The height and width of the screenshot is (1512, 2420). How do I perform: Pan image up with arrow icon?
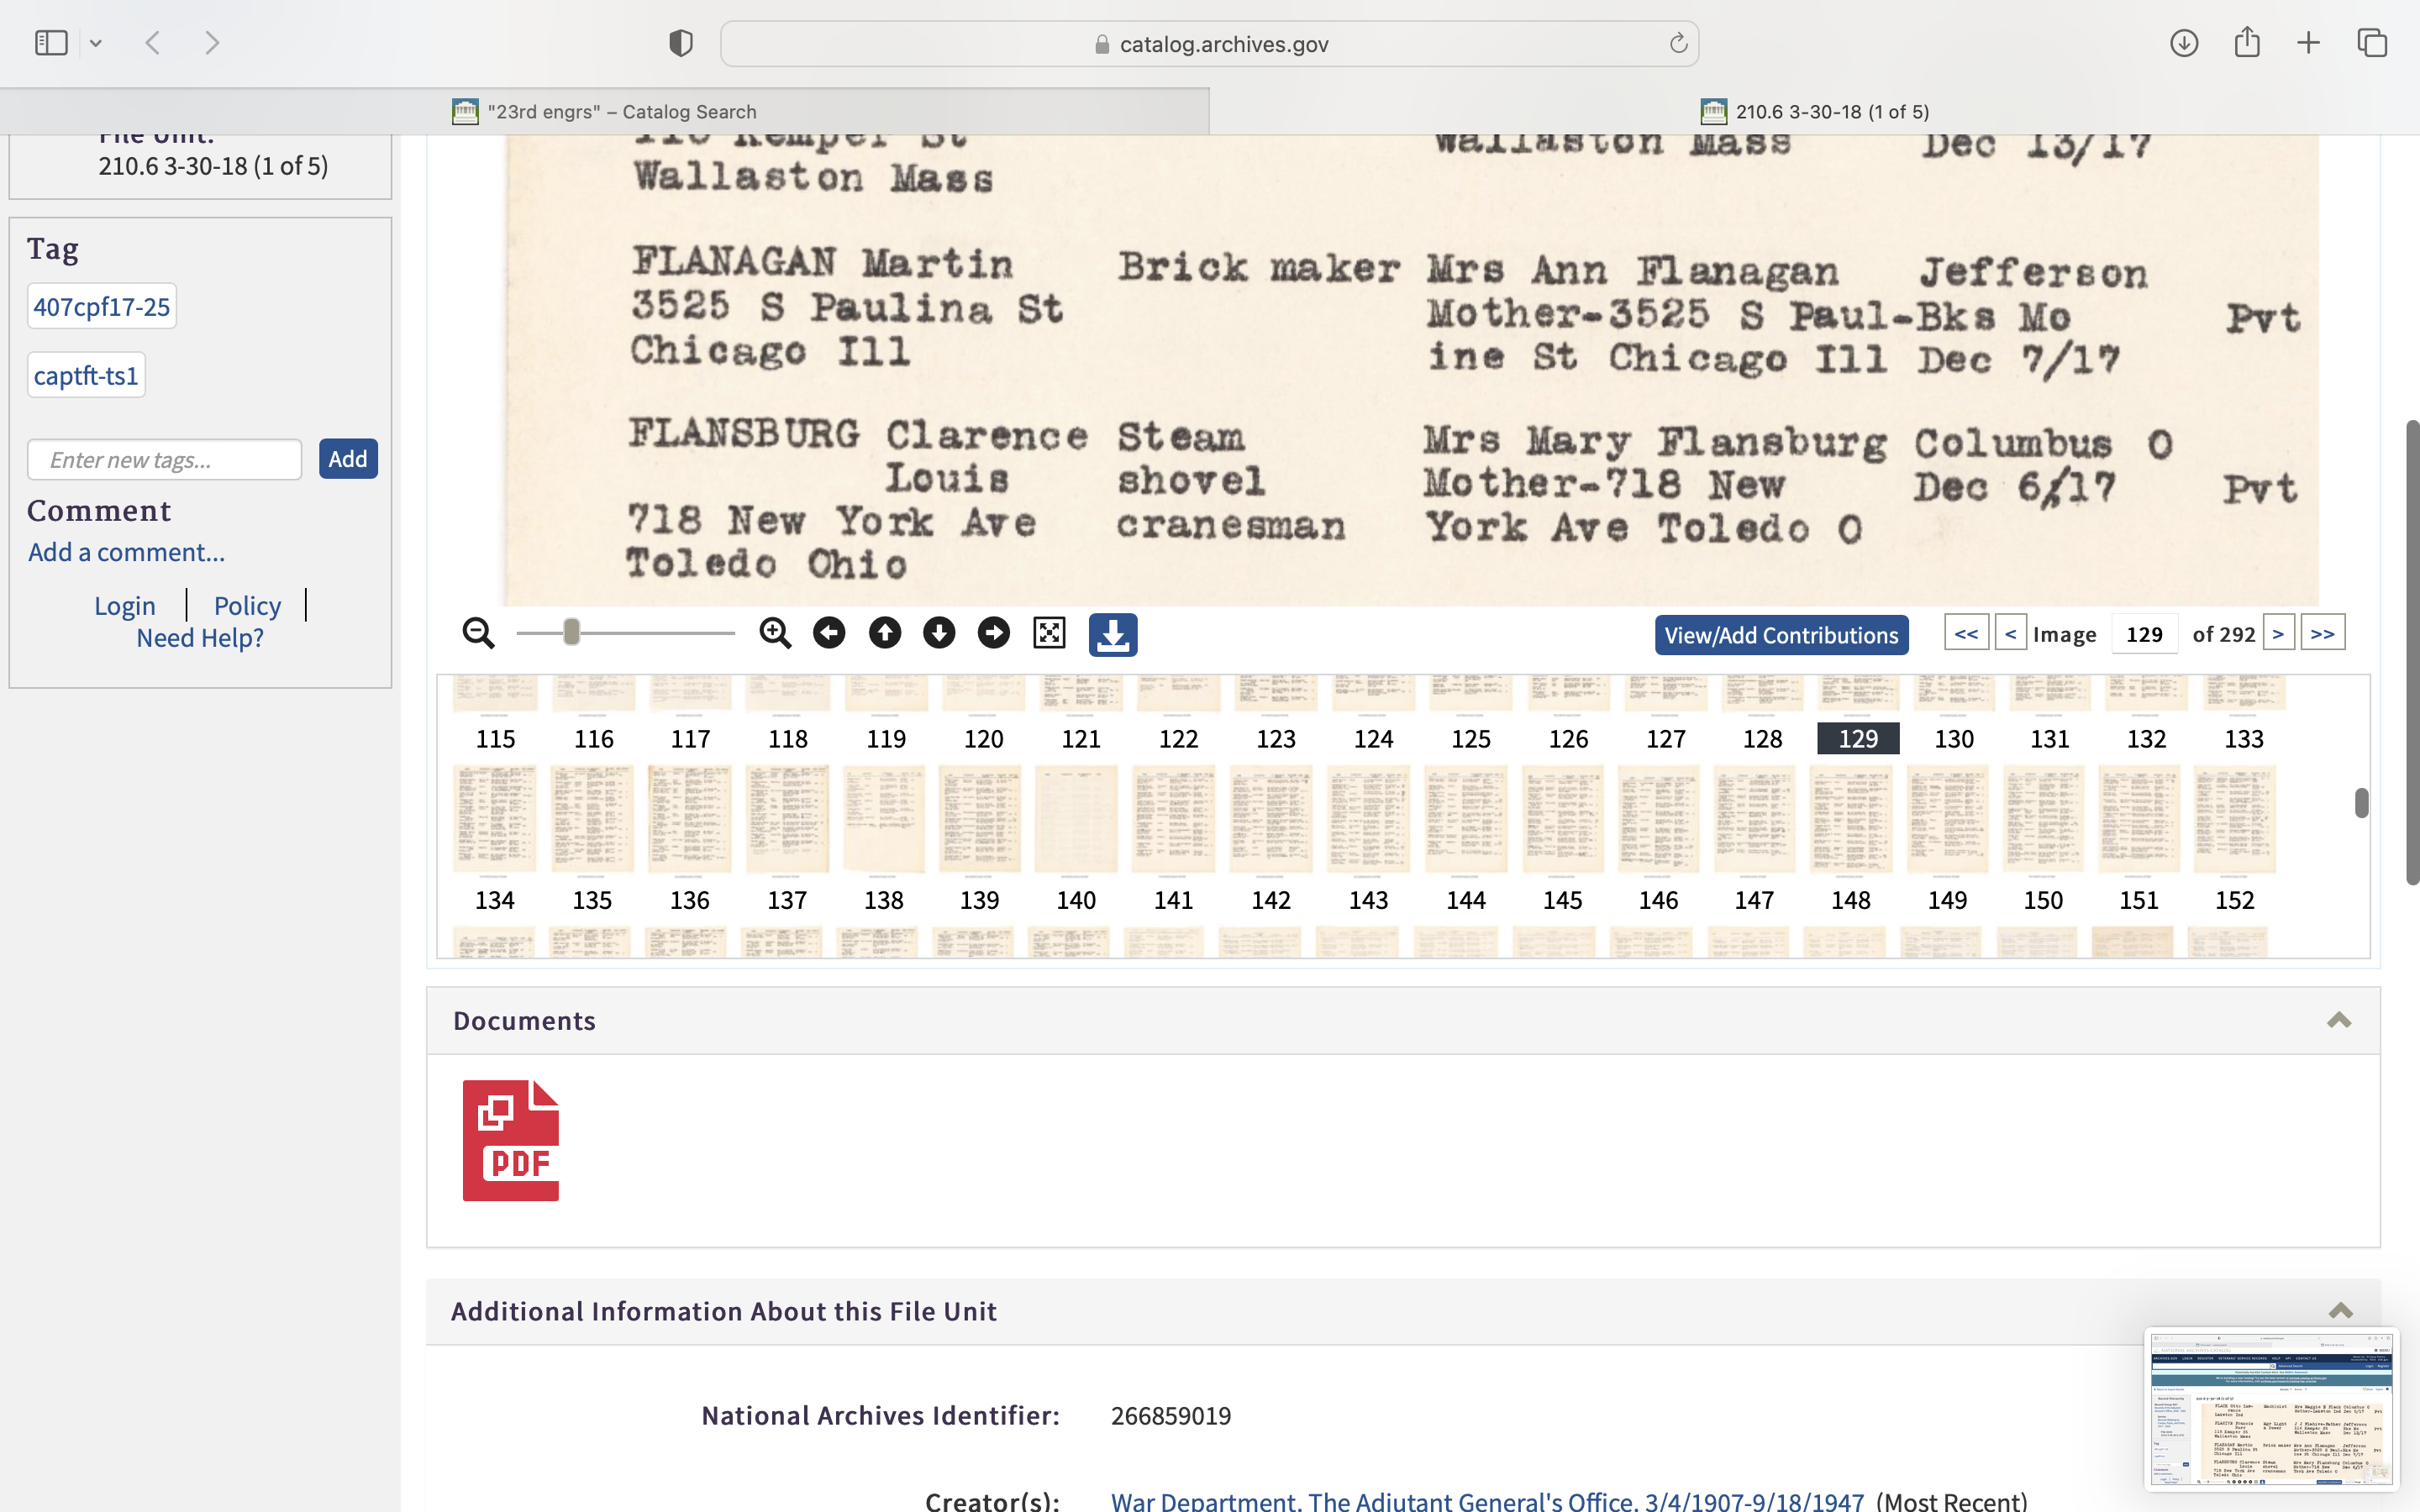(x=884, y=633)
